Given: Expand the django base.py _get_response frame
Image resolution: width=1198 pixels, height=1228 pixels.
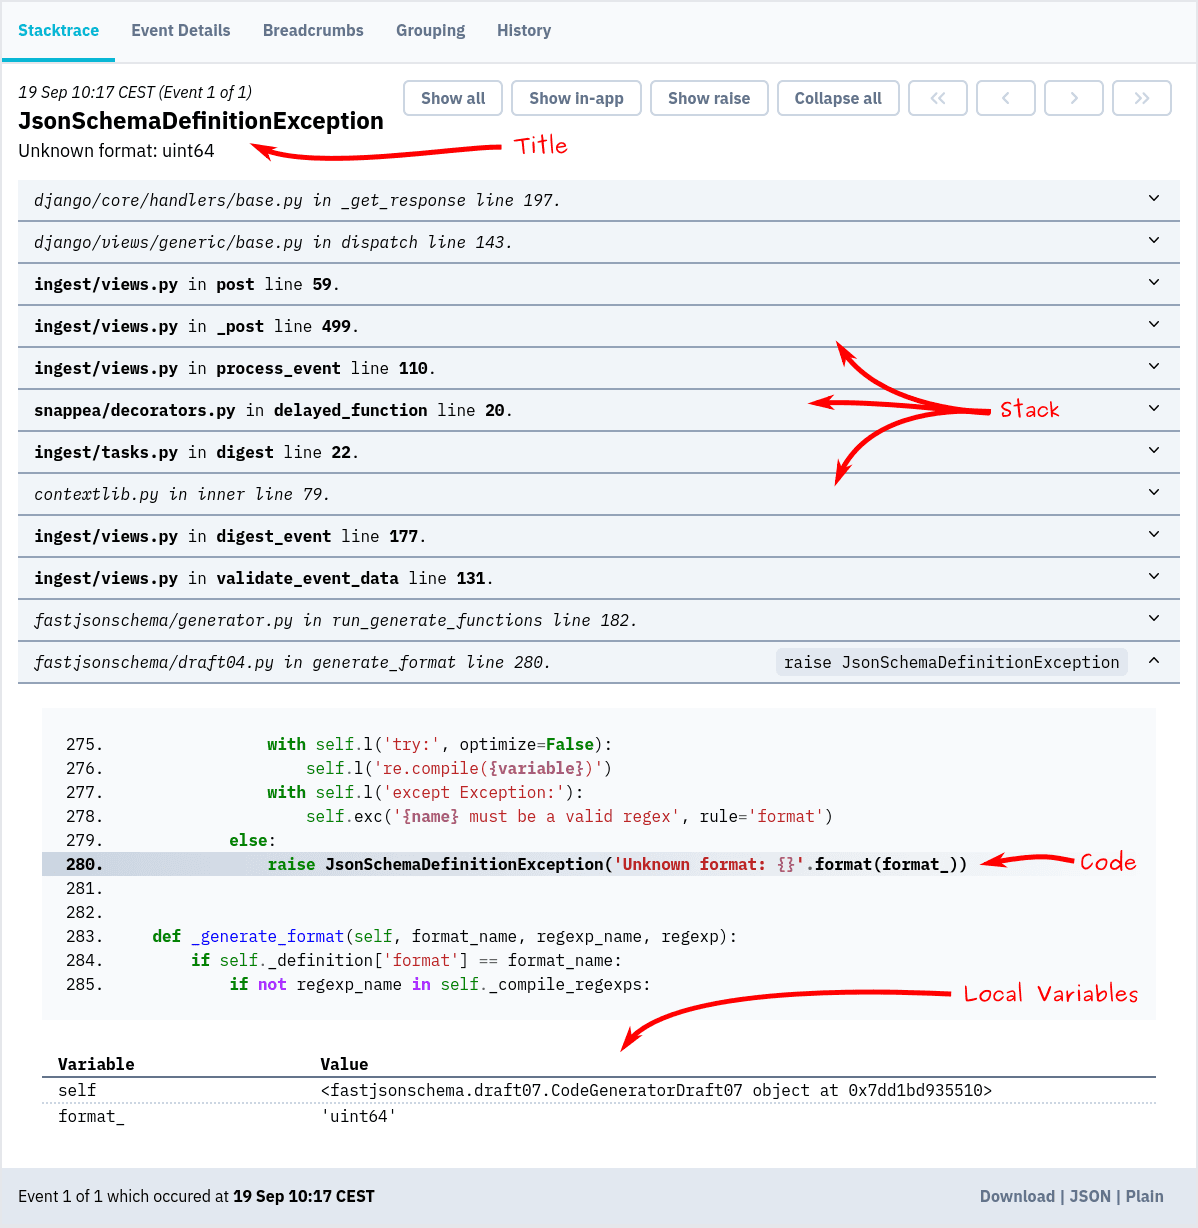Looking at the screenshot, I should point(1153,199).
